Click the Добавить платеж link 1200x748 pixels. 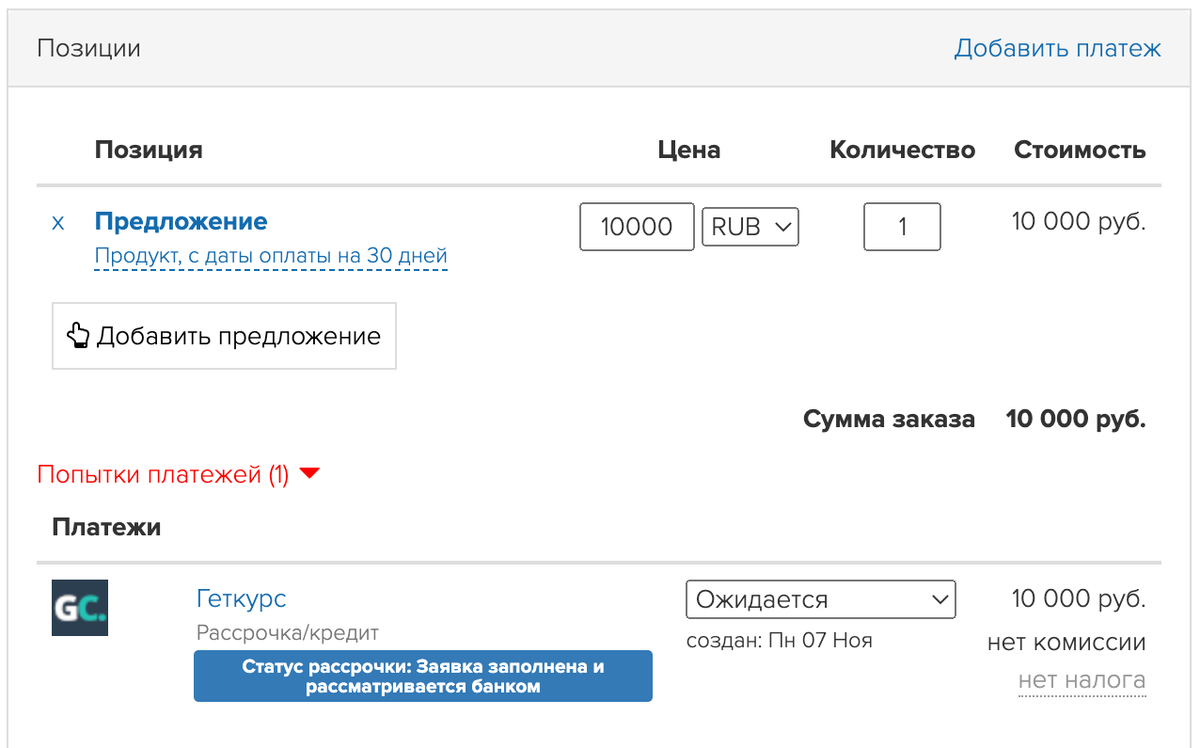[x=1057, y=48]
